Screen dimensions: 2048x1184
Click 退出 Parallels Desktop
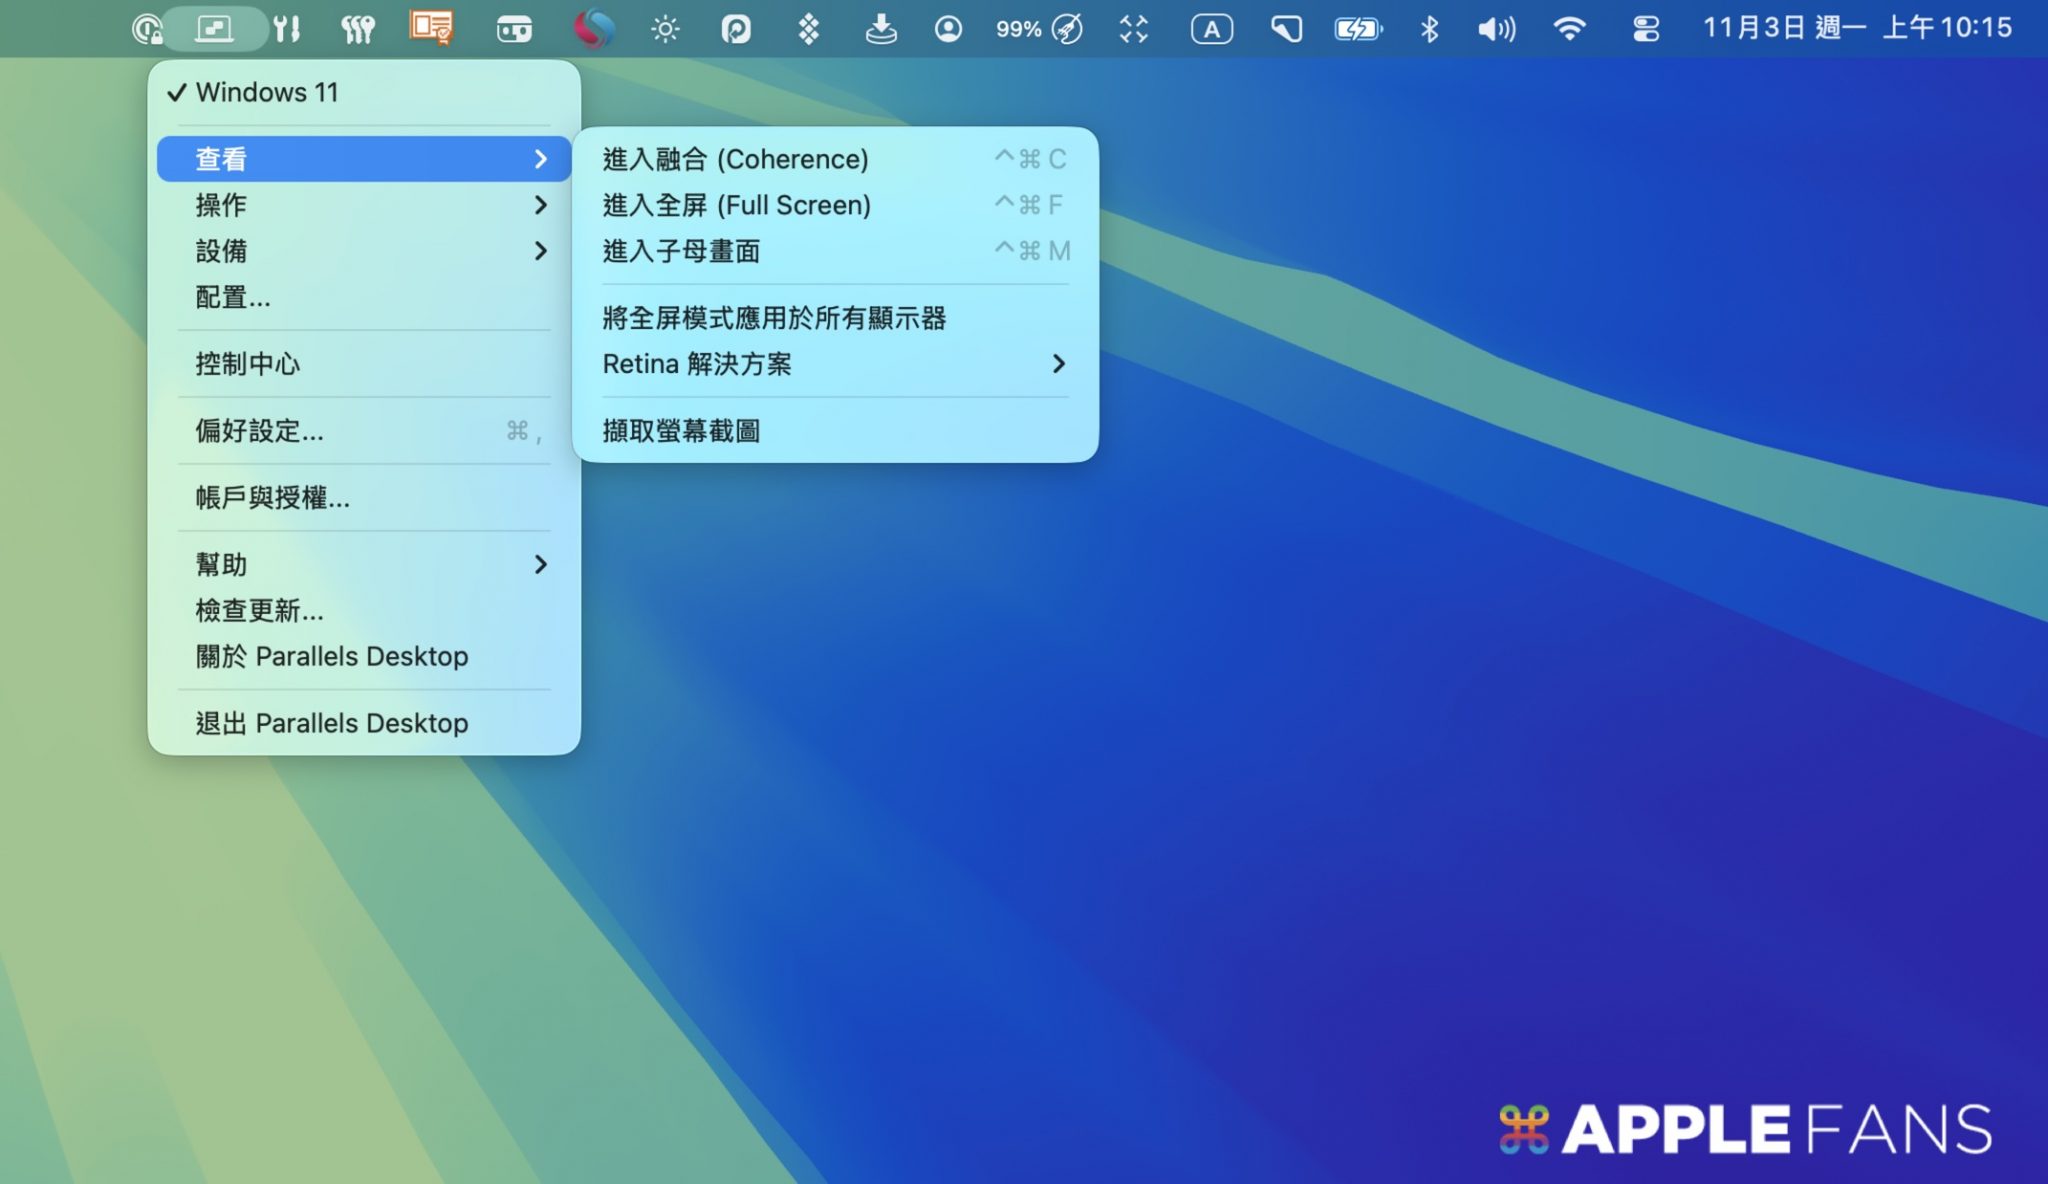[x=331, y=723]
